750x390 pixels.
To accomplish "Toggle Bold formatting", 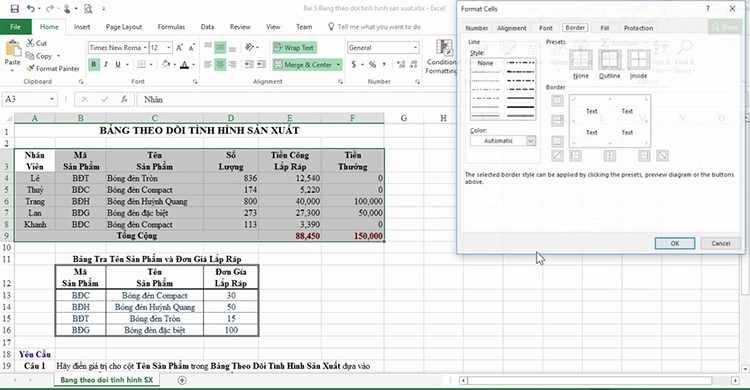I will tap(94, 64).
